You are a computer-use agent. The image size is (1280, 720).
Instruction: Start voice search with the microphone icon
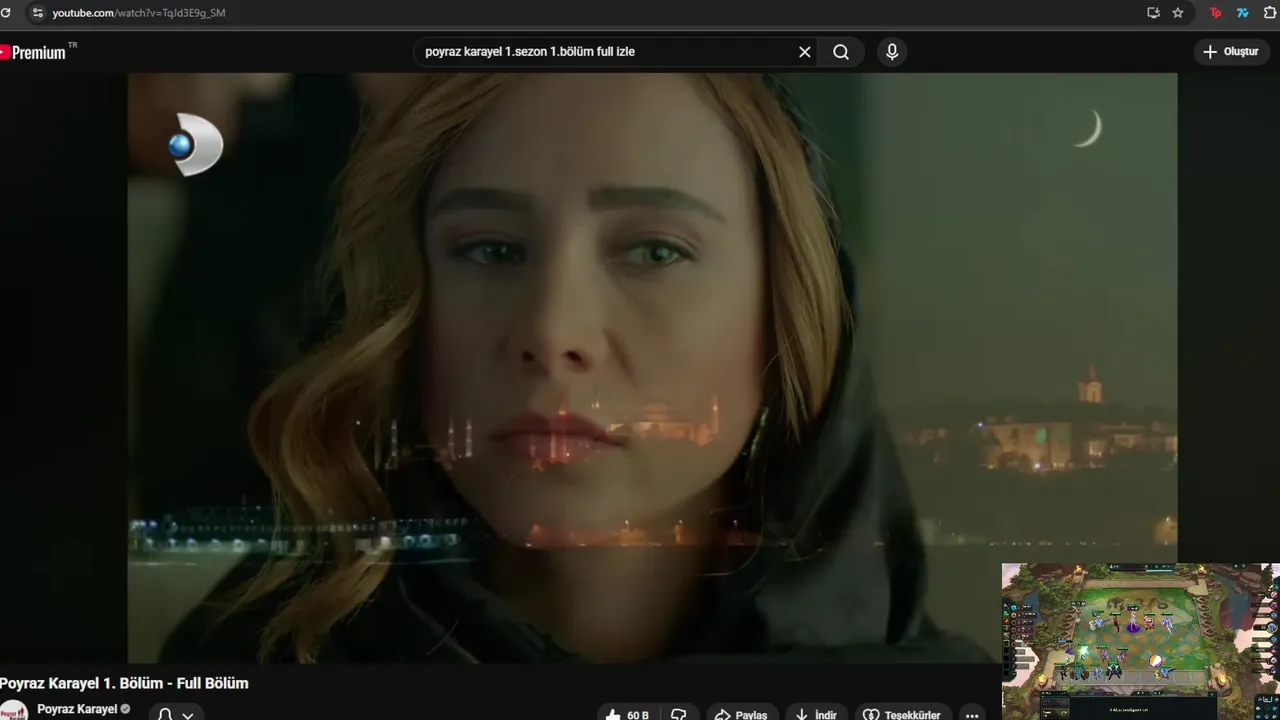892,52
